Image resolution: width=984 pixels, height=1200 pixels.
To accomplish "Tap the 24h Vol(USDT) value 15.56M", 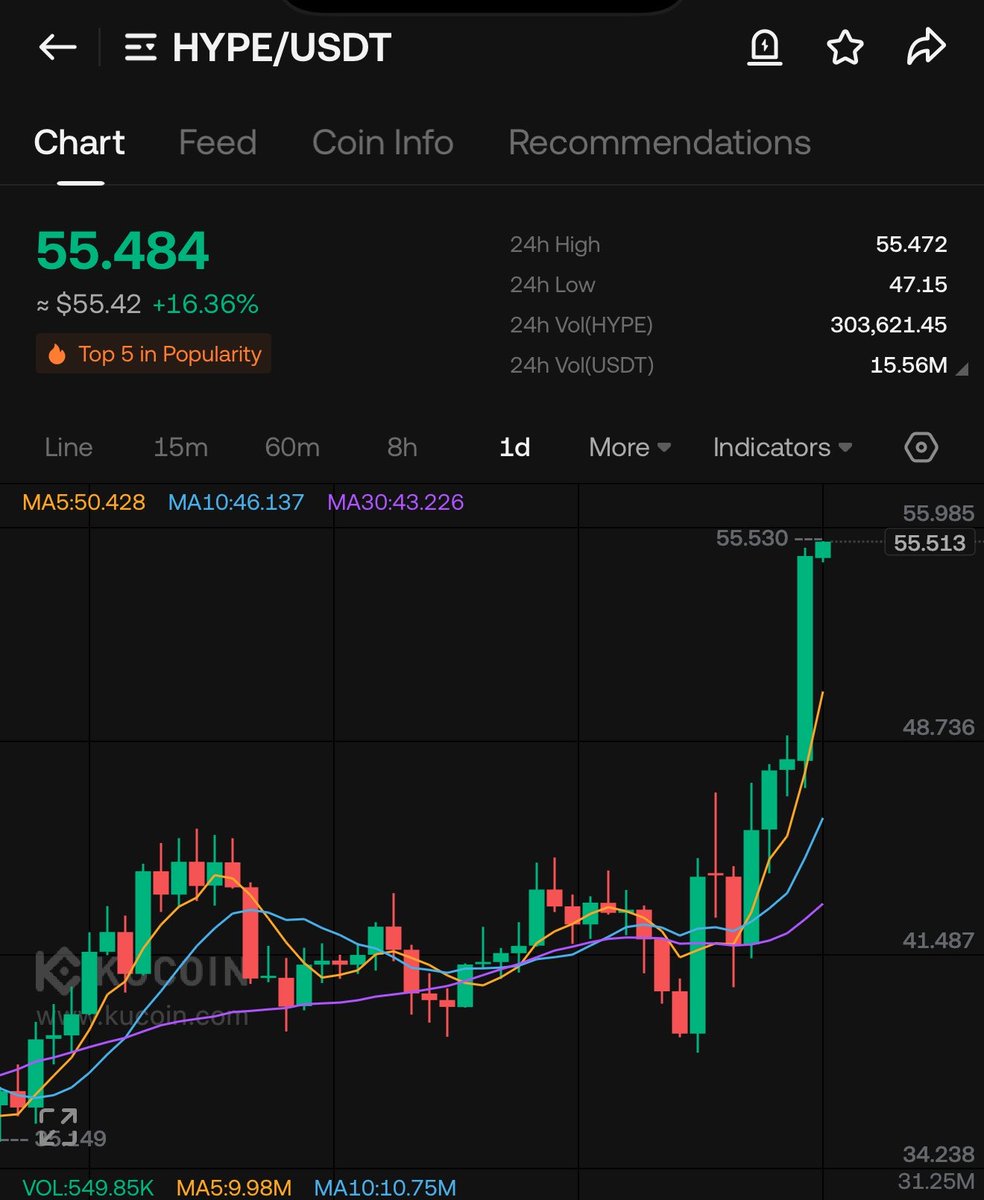I will coord(908,365).
